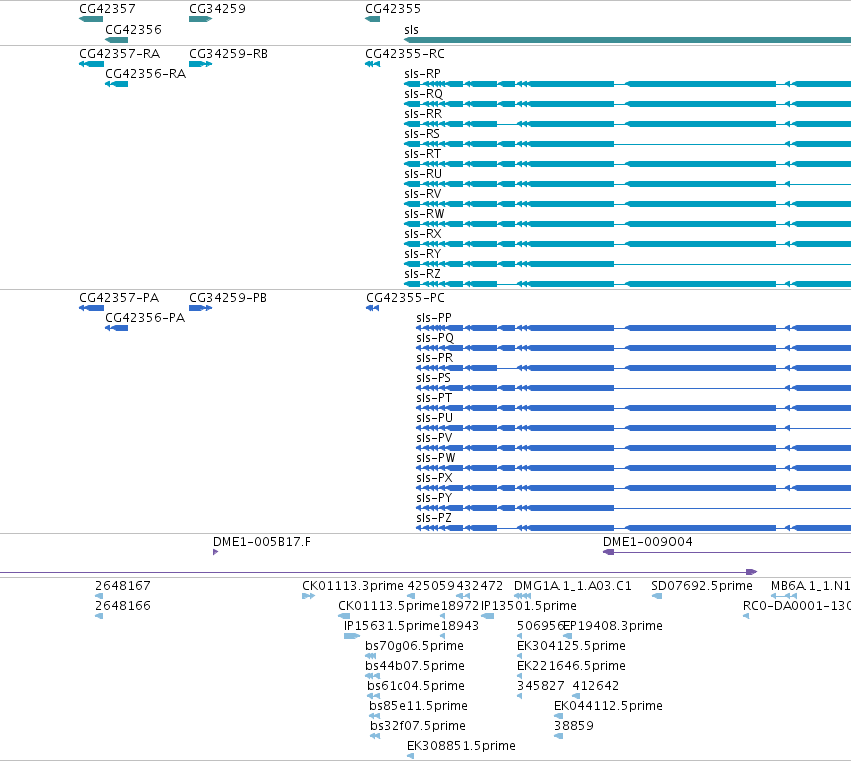The image size is (851, 761).
Task: Click transcript label CG42356-RA
Action: coord(145,74)
